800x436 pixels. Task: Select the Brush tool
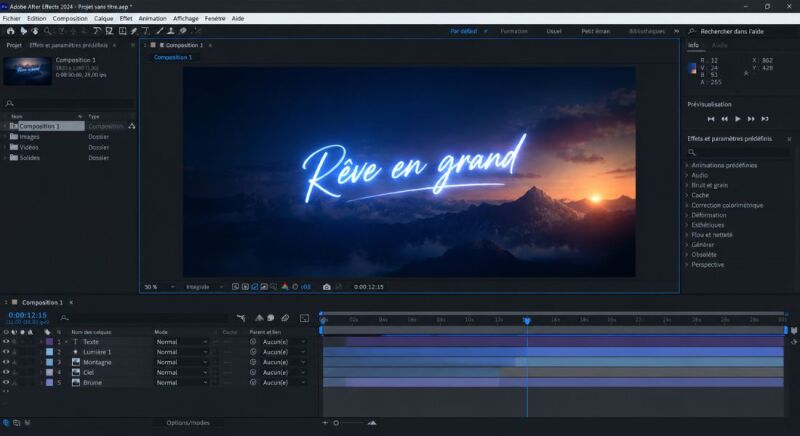tap(160, 31)
